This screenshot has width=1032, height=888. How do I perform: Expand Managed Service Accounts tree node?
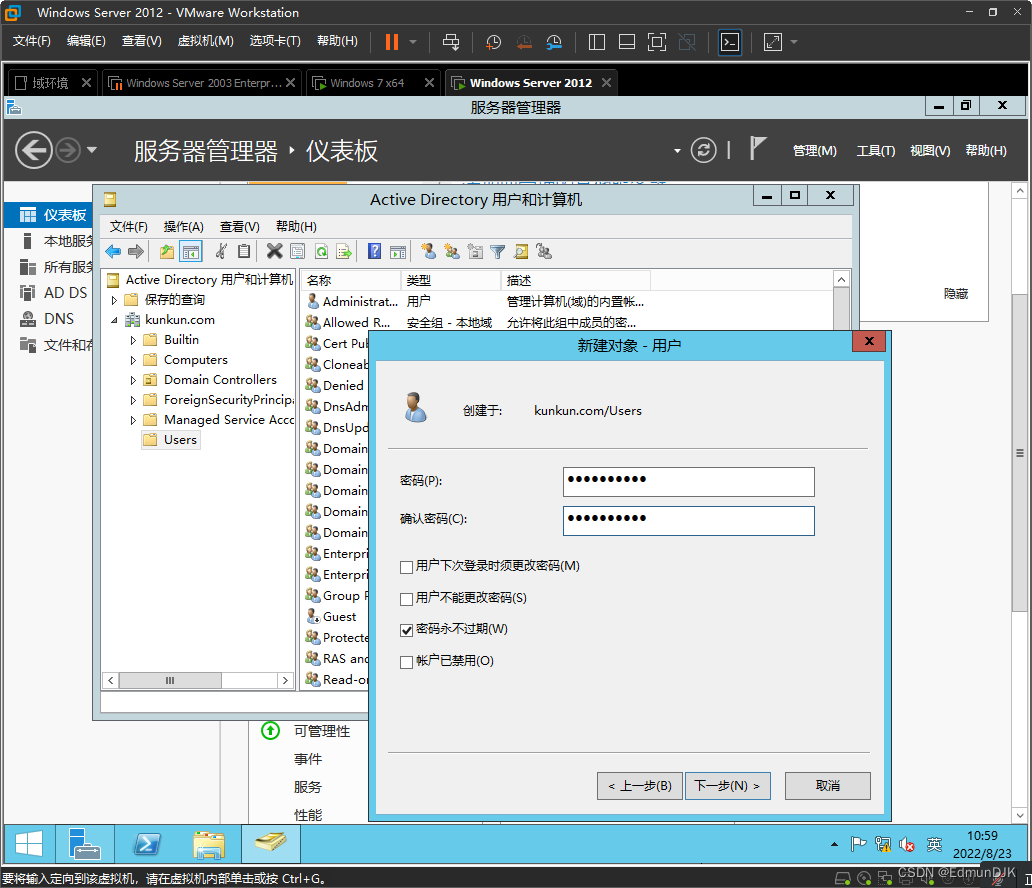pyautogui.click(x=134, y=420)
